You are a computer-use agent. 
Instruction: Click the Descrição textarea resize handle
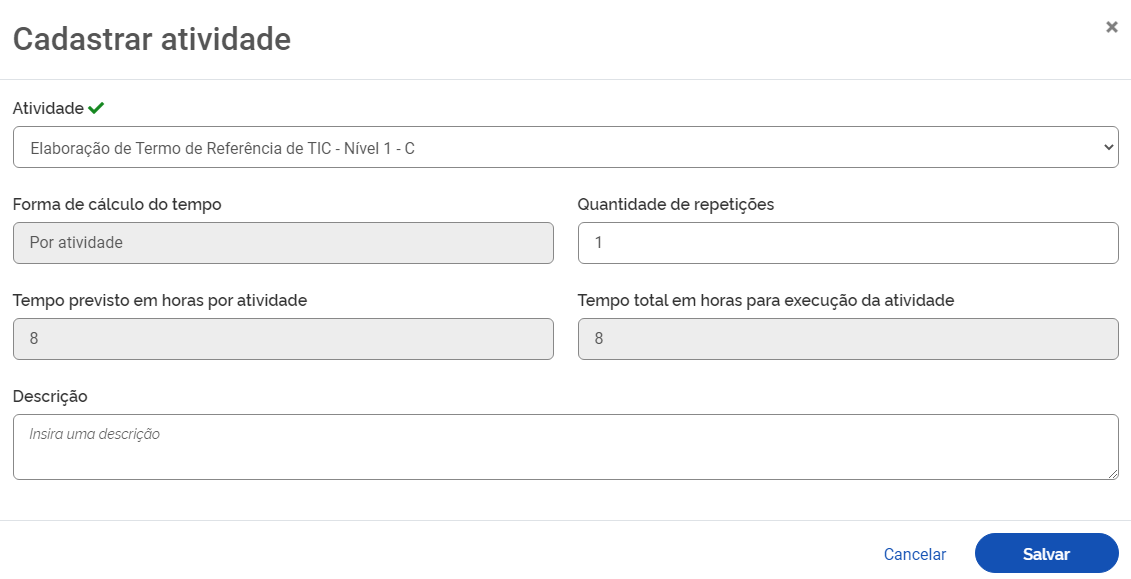point(1113,474)
